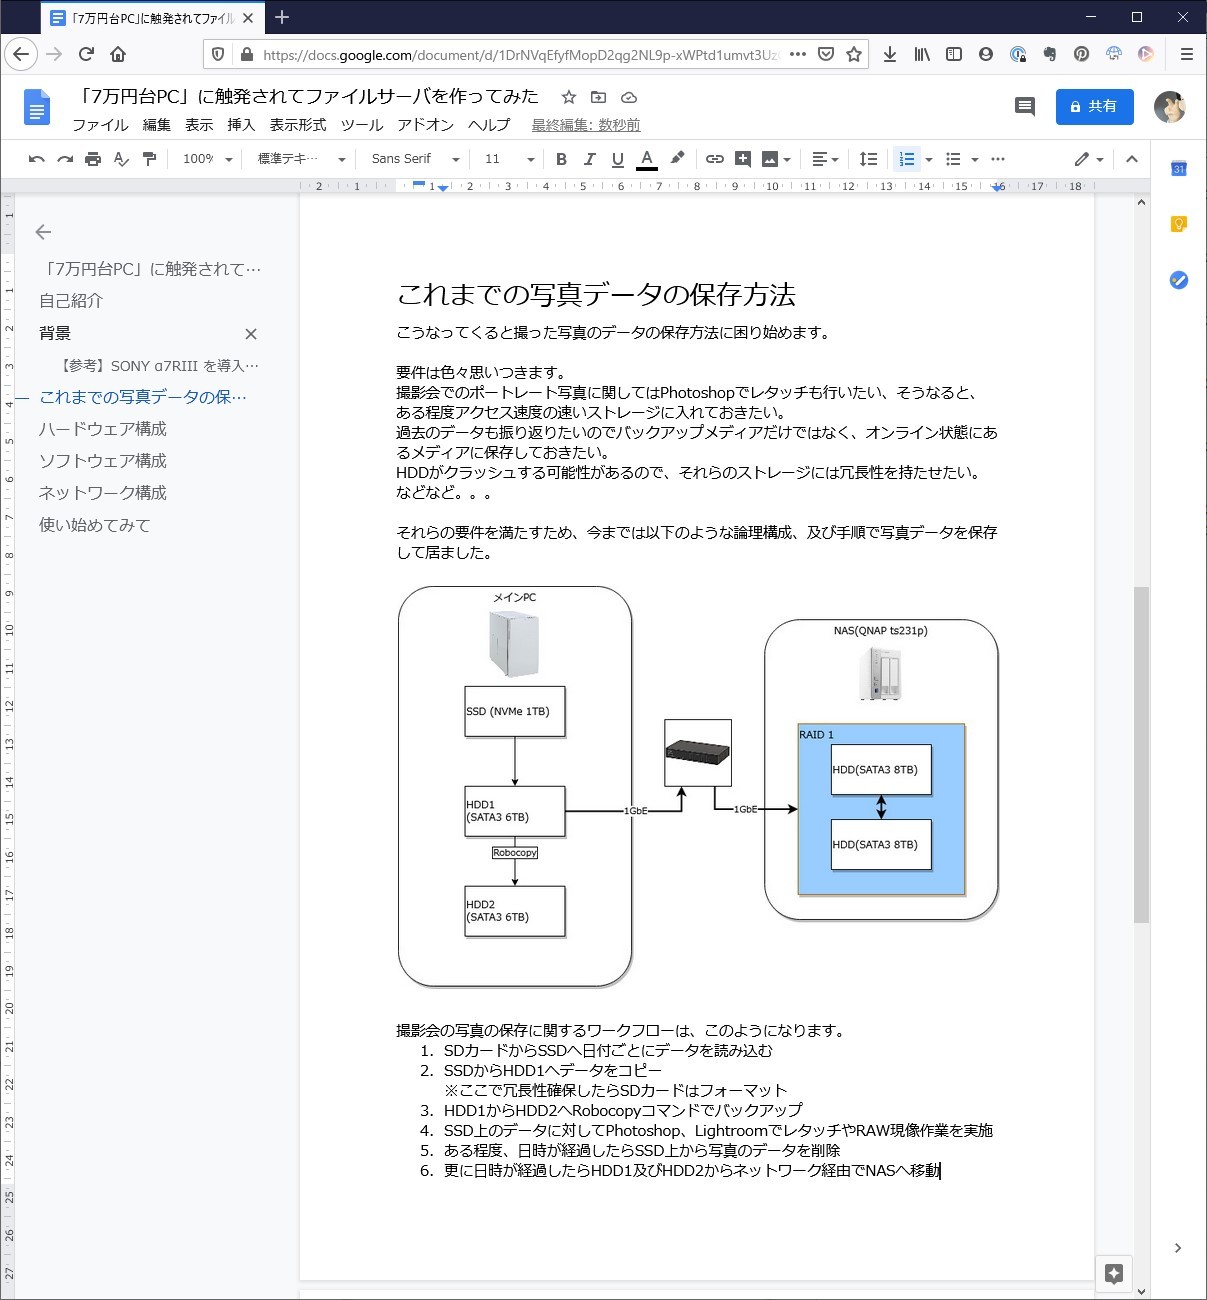Click the undo icon in Docs toolbar
This screenshot has width=1207, height=1300.
(37, 159)
